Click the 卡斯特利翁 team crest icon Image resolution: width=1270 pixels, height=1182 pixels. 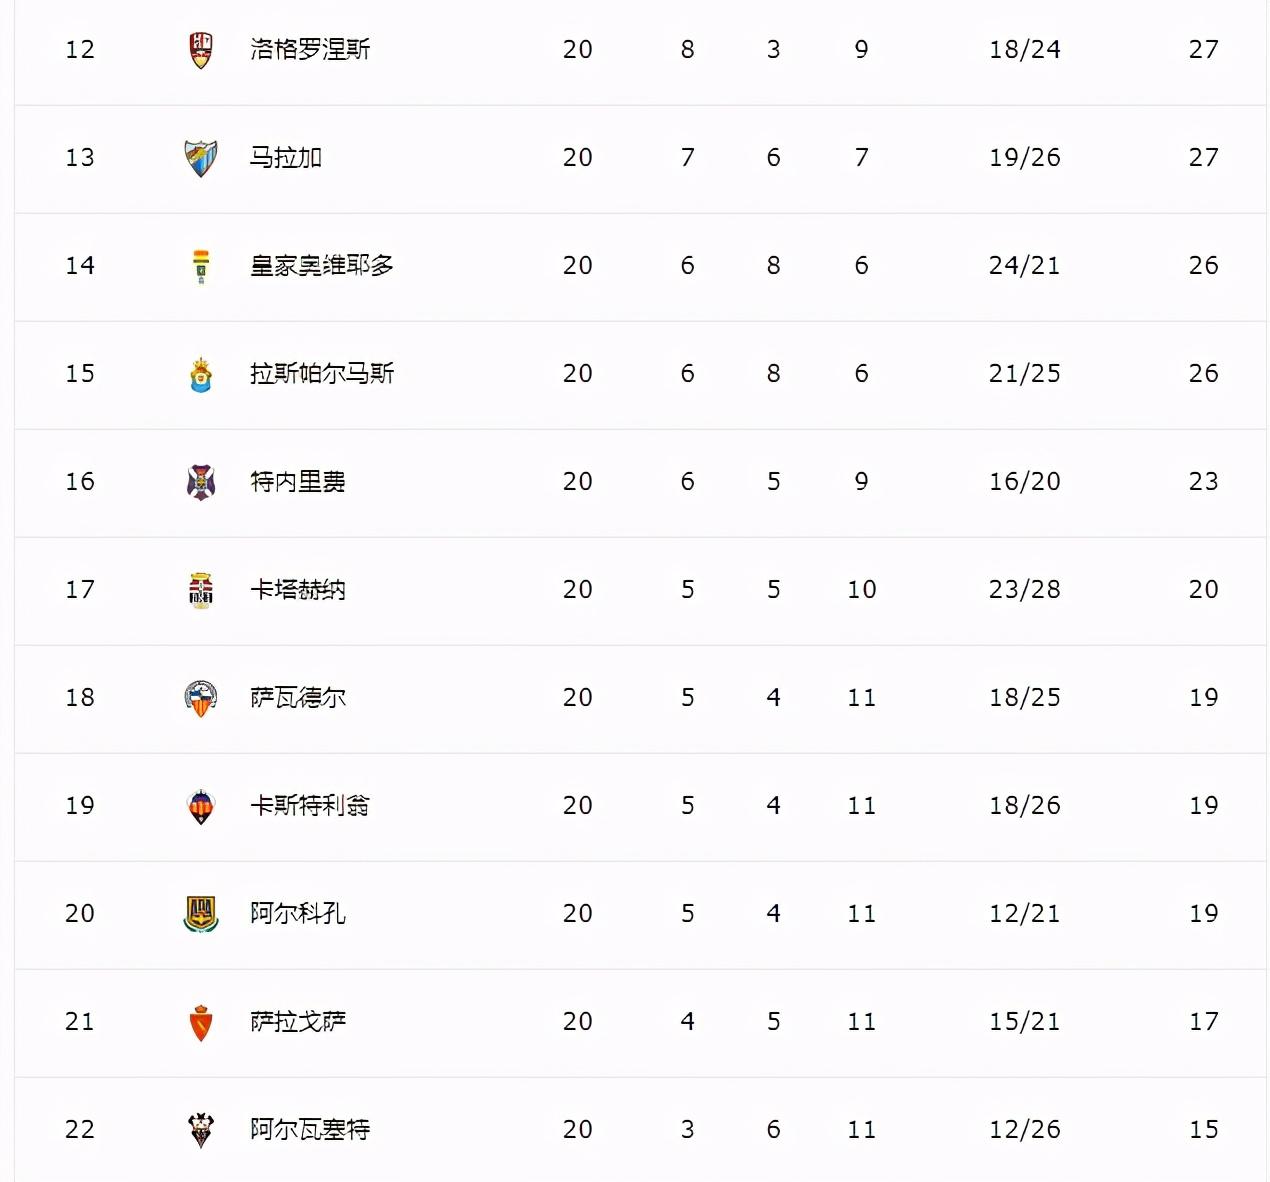(201, 806)
